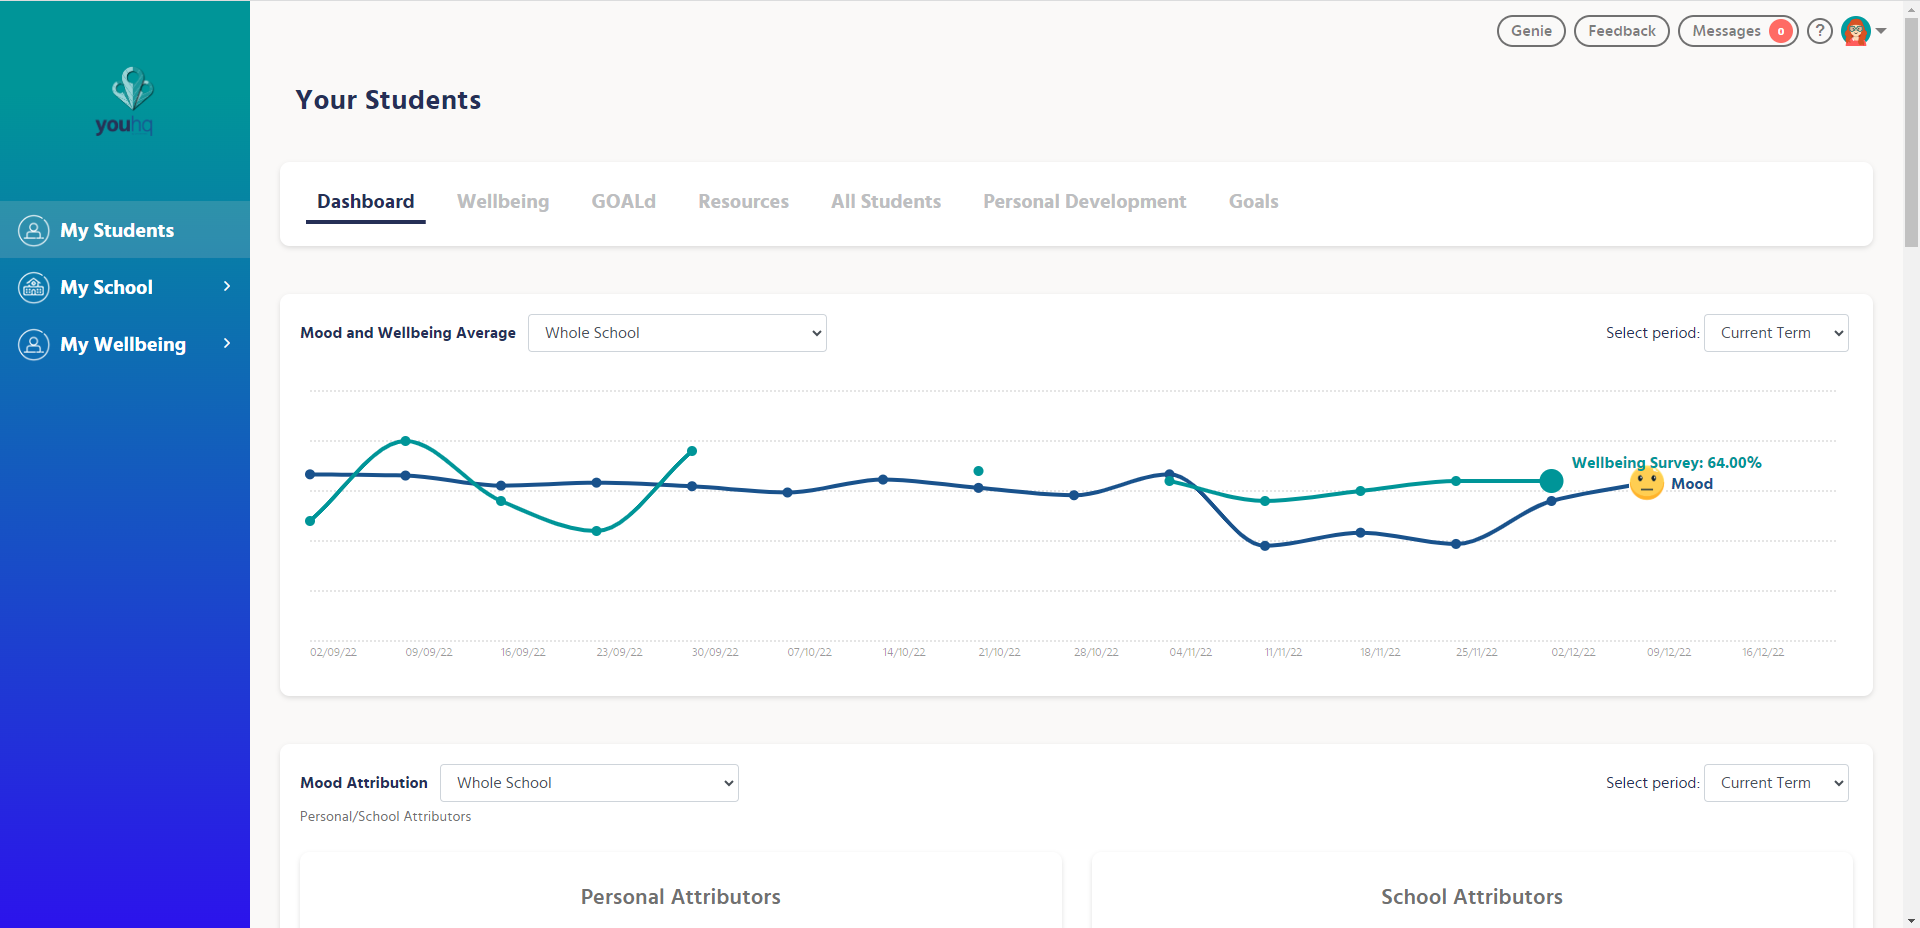Open Mood and Wellbeing Average group dropdown
This screenshot has height=928, width=1920.
pyautogui.click(x=677, y=333)
